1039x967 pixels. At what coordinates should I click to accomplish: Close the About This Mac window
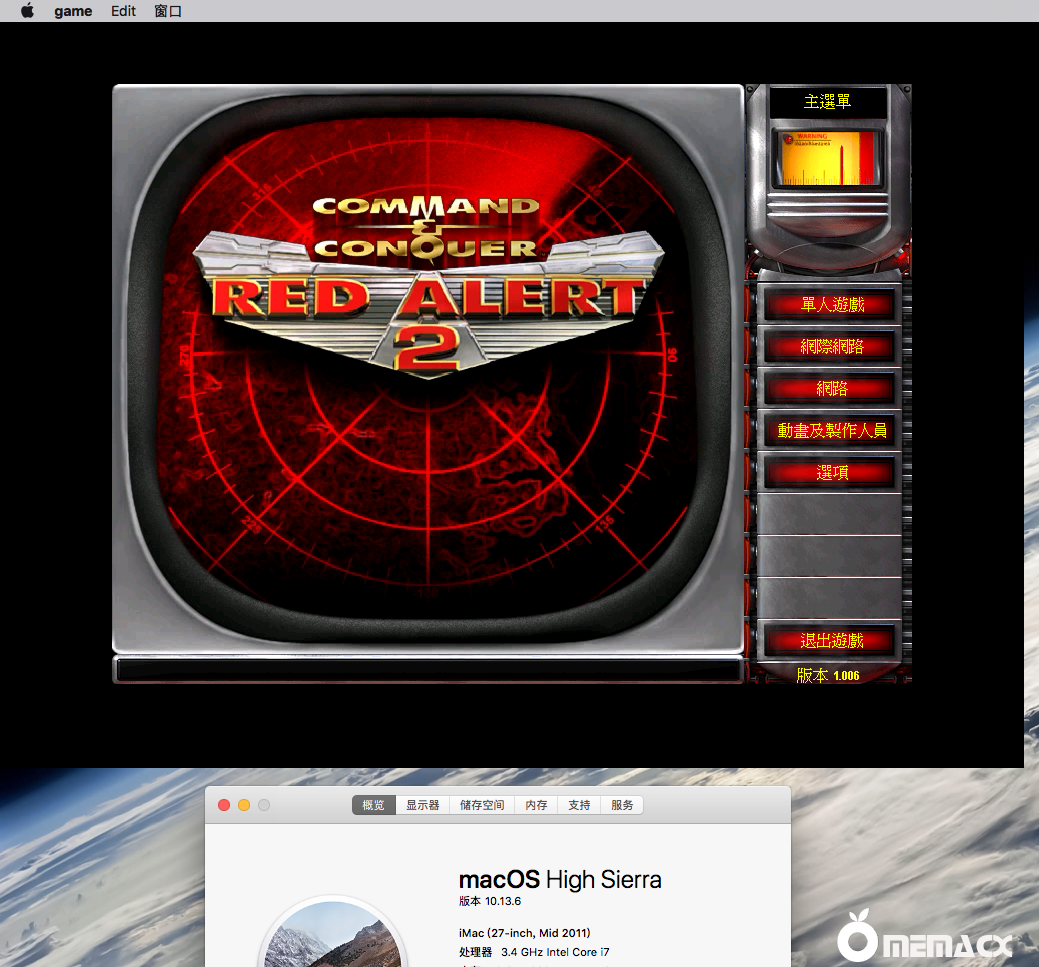(x=224, y=805)
